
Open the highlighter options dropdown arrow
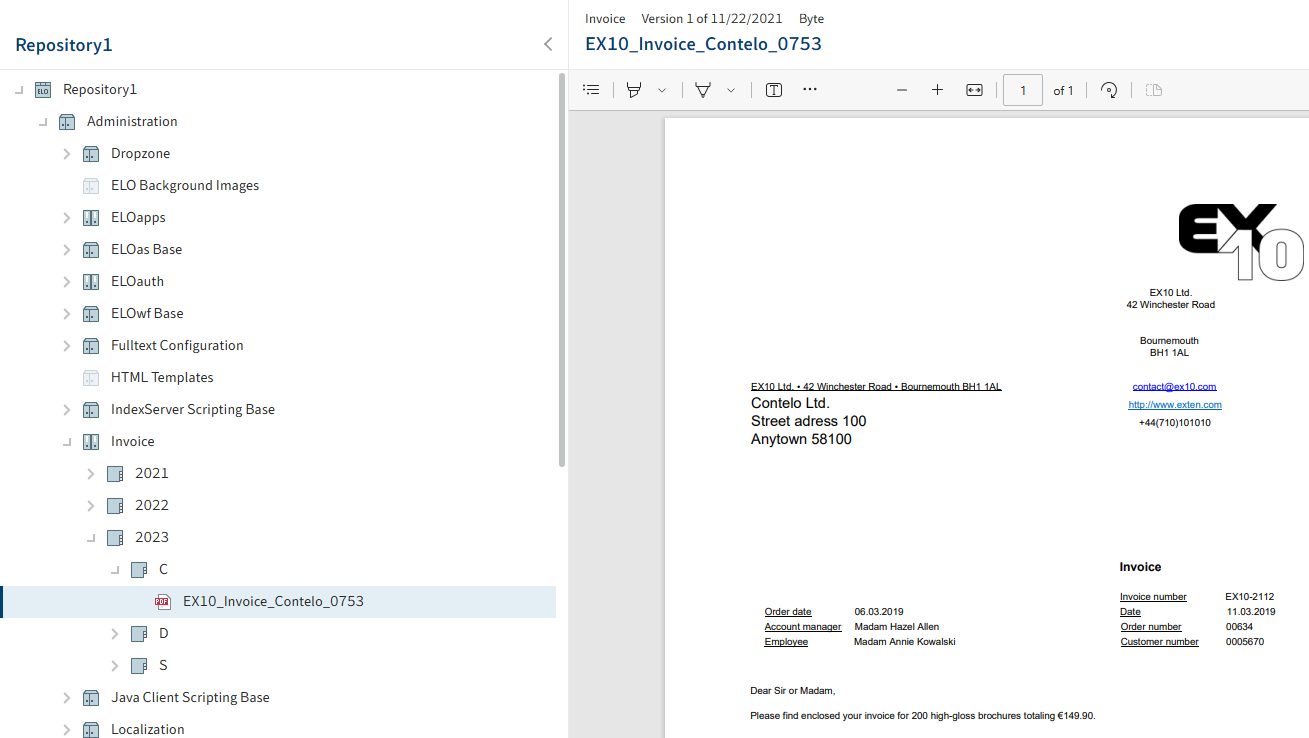pyautogui.click(x=662, y=90)
